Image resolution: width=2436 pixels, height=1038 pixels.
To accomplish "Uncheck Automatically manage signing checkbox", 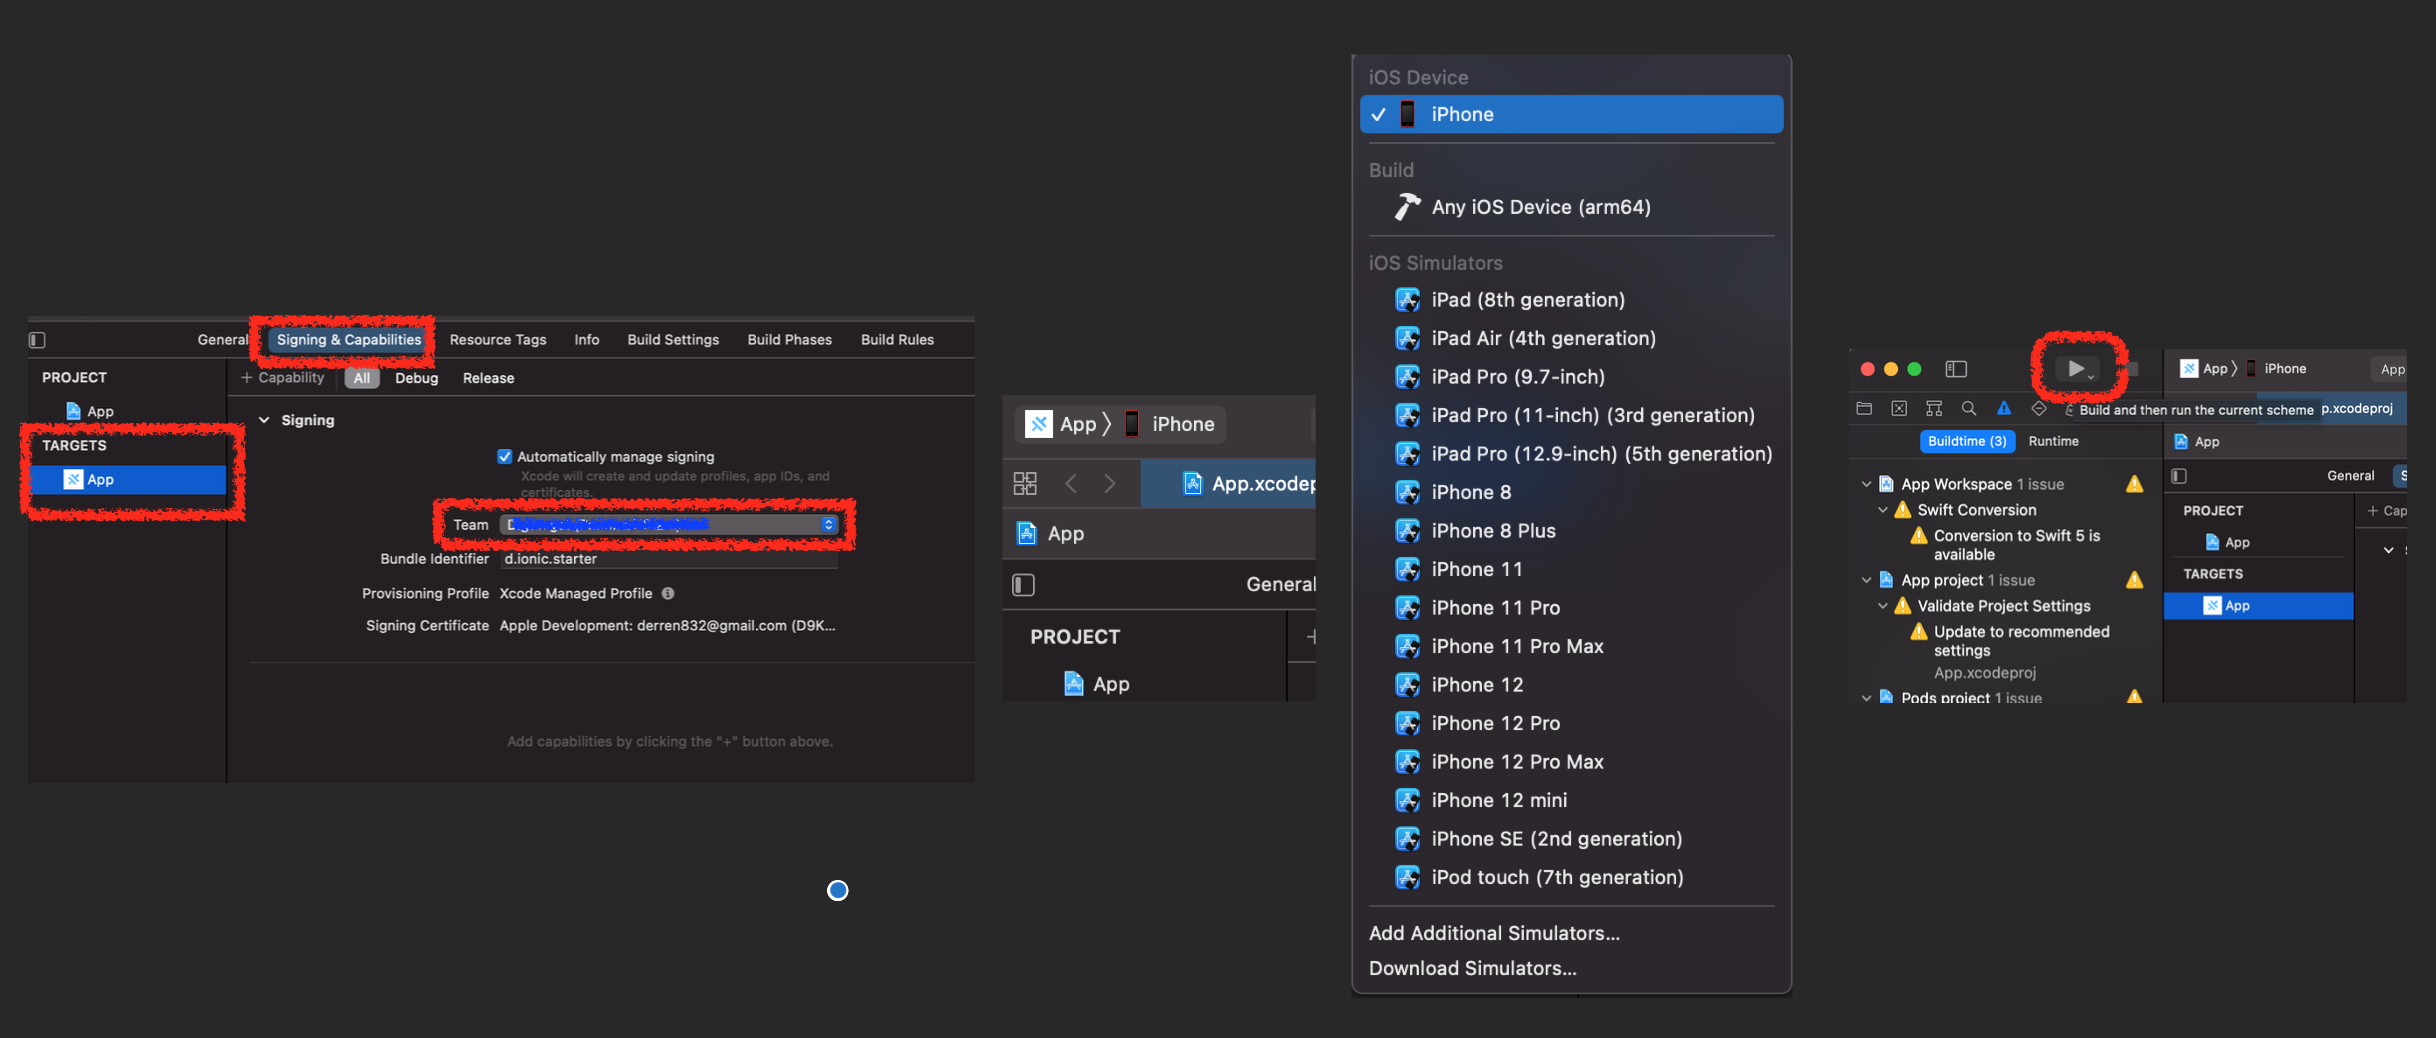I will tap(504, 457).
